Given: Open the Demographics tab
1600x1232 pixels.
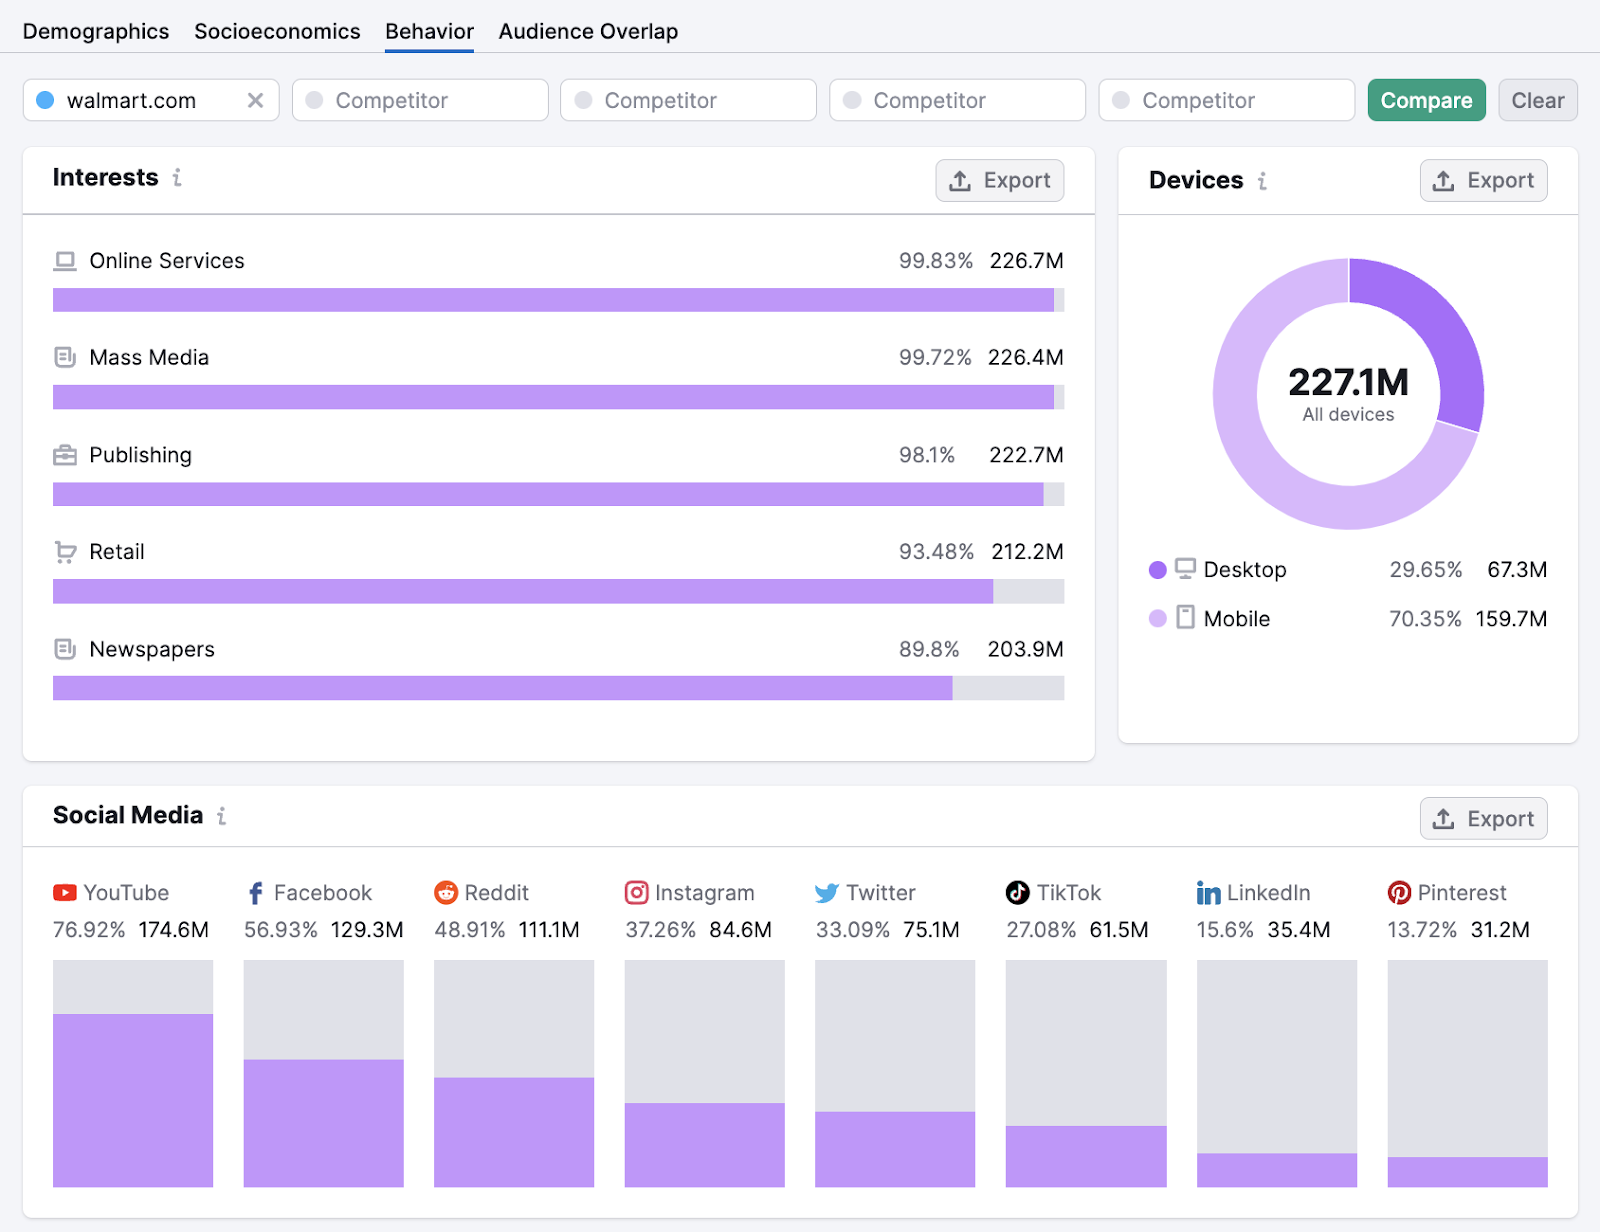Looking at the screenshot, I should [x=96, y=31].
